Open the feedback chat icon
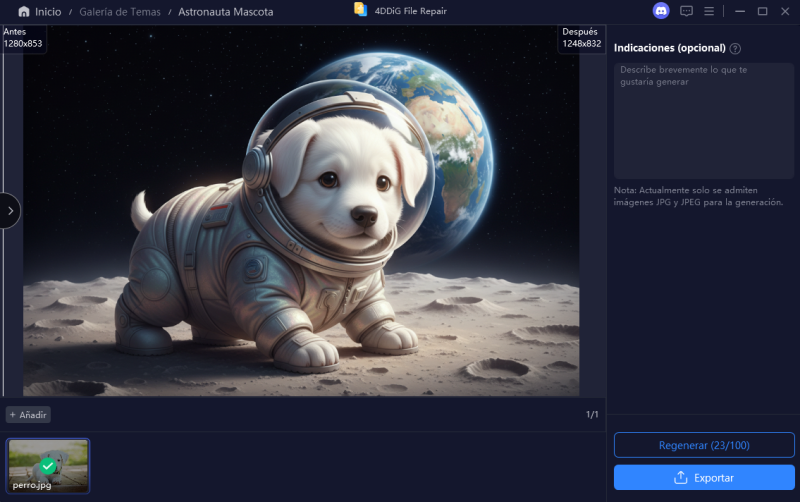Viewport: 800px width, 502px height. [686, 11]
